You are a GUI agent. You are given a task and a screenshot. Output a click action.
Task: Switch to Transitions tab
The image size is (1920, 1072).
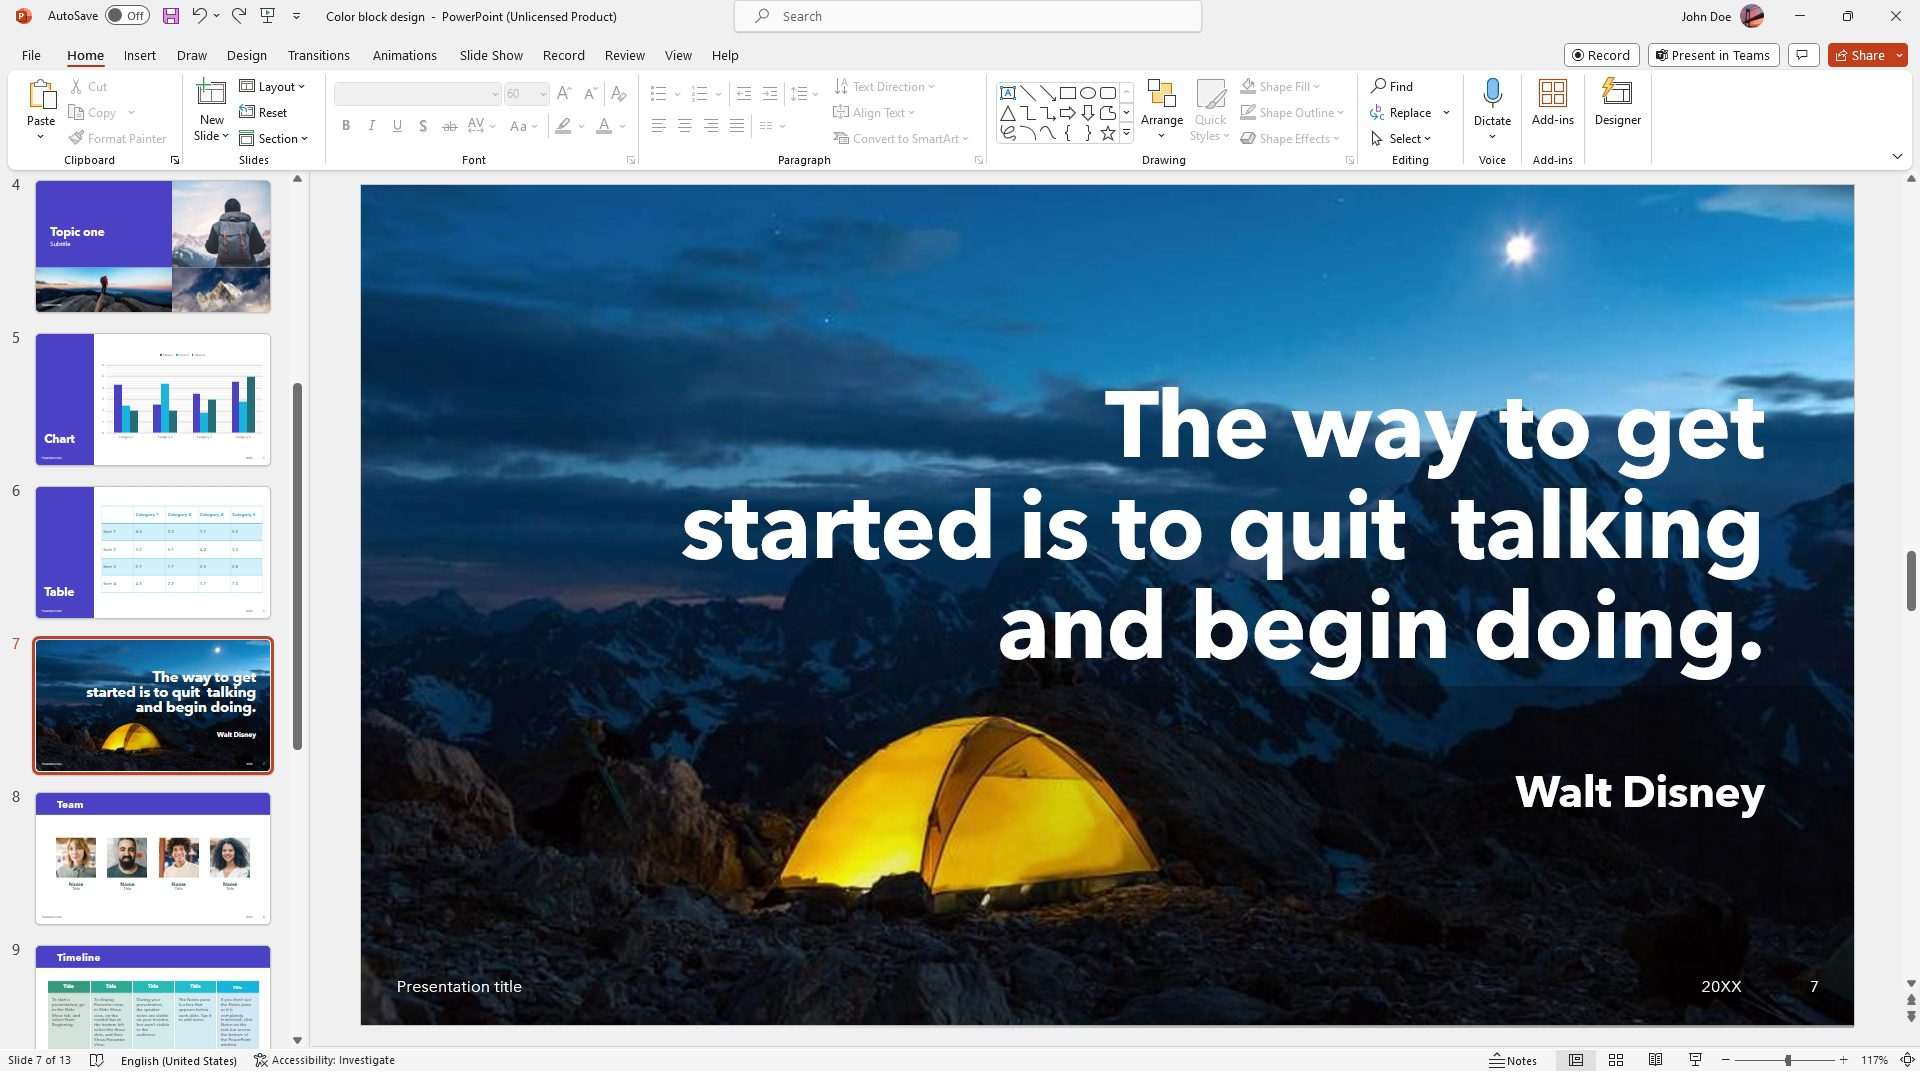[x=318, y=55]
